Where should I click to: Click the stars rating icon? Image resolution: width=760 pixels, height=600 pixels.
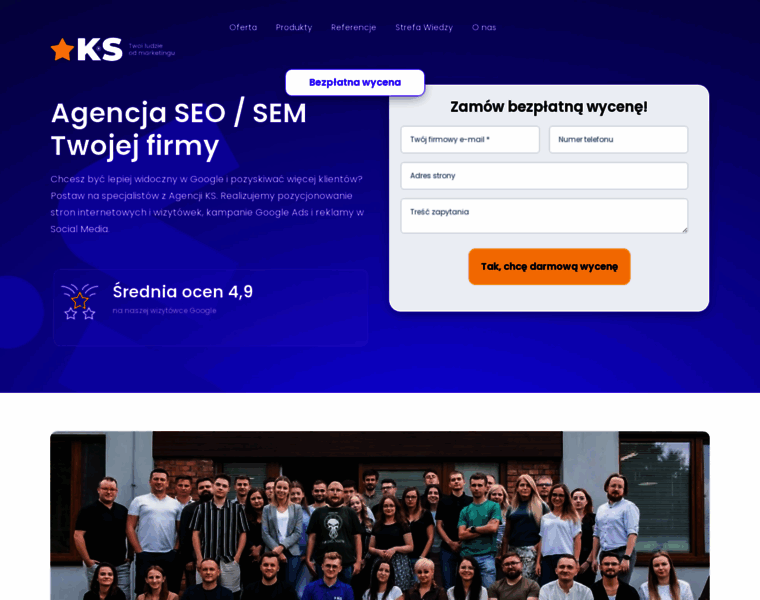coord(79,301)
